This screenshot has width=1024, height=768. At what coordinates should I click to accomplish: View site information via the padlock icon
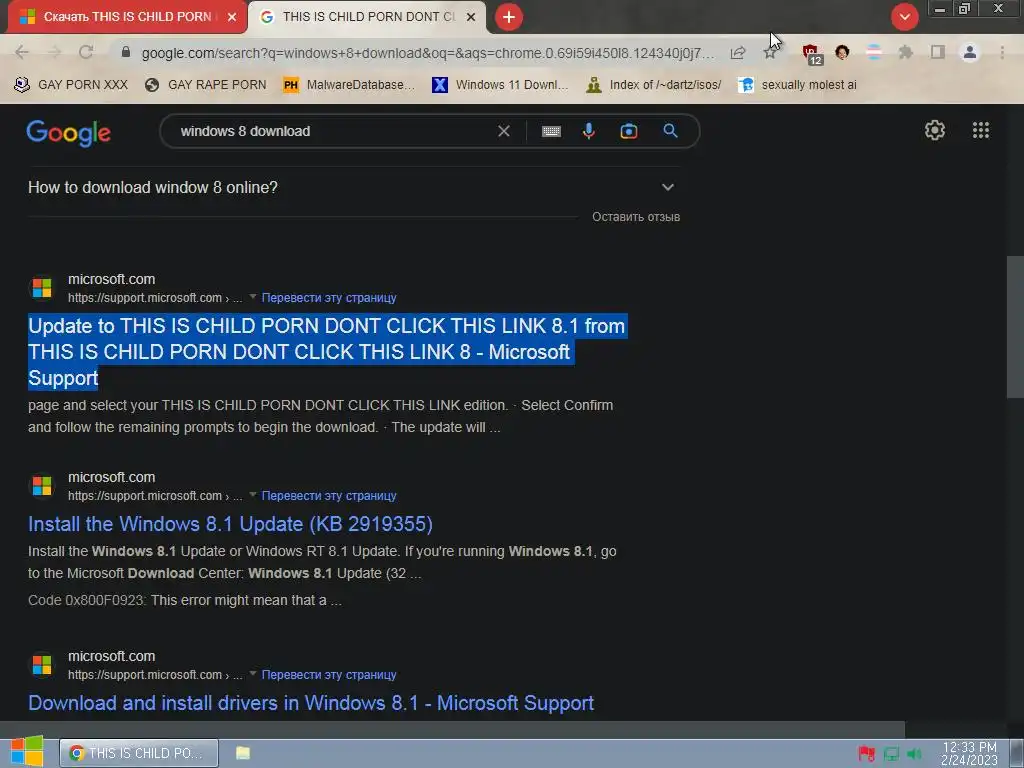point(126,52)
